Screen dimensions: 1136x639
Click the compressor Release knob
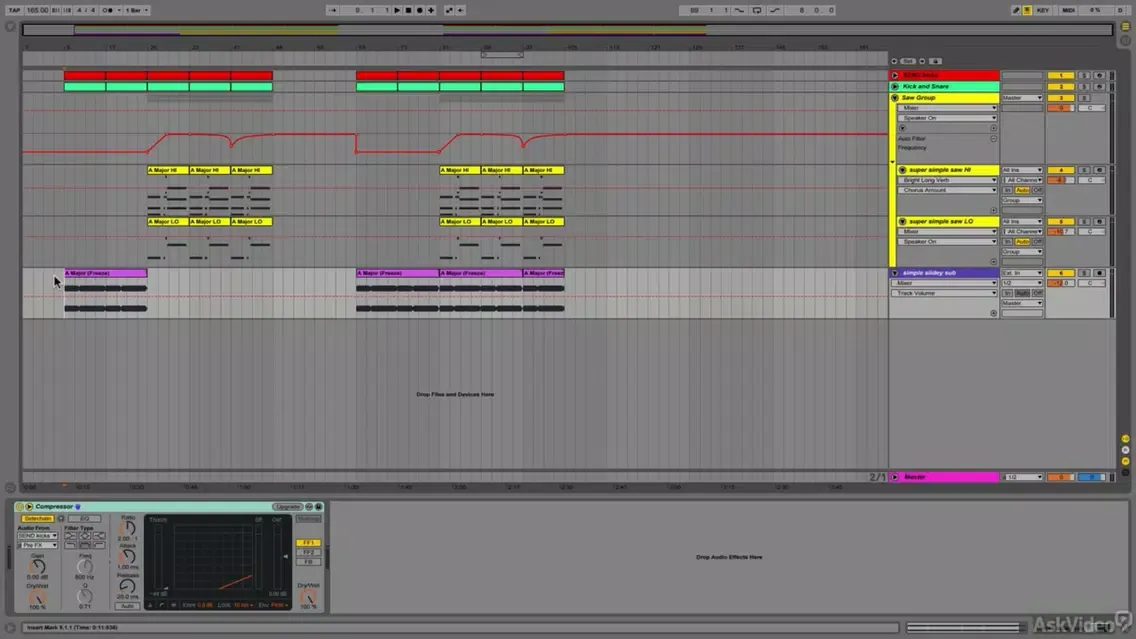128,586
